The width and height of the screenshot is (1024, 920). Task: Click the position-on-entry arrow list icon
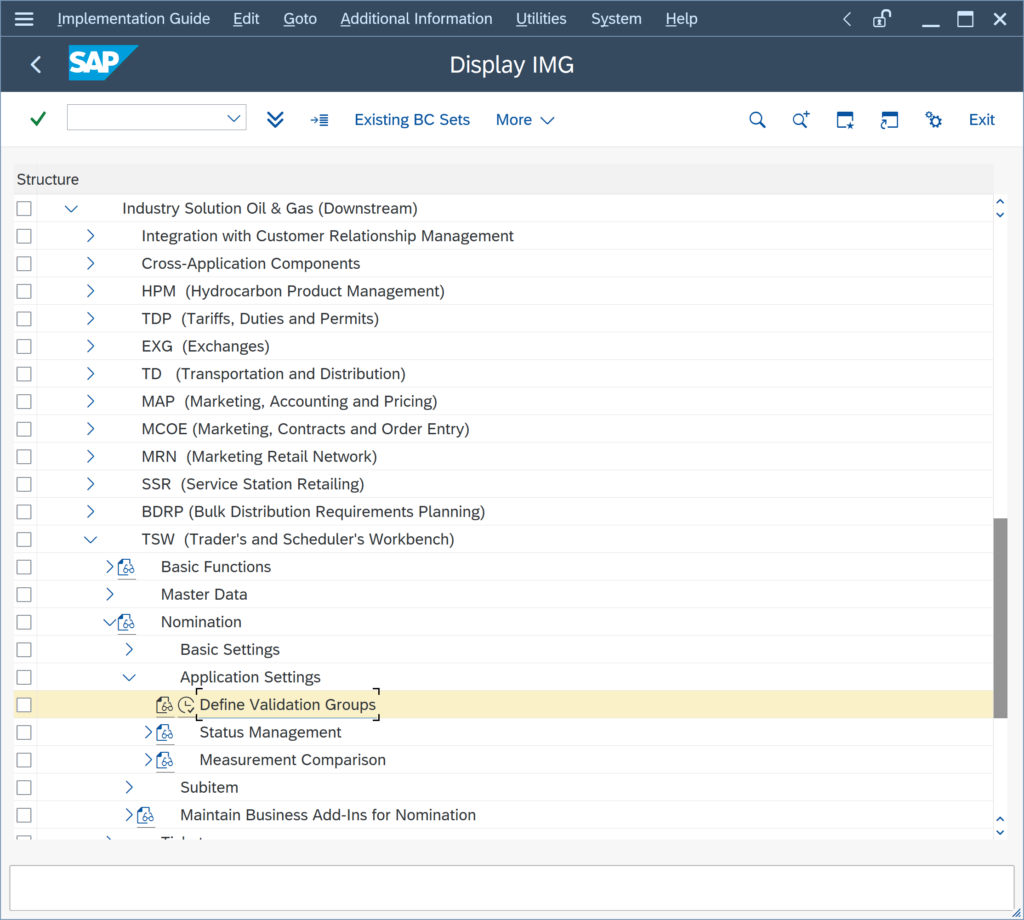tap(319, 120)
